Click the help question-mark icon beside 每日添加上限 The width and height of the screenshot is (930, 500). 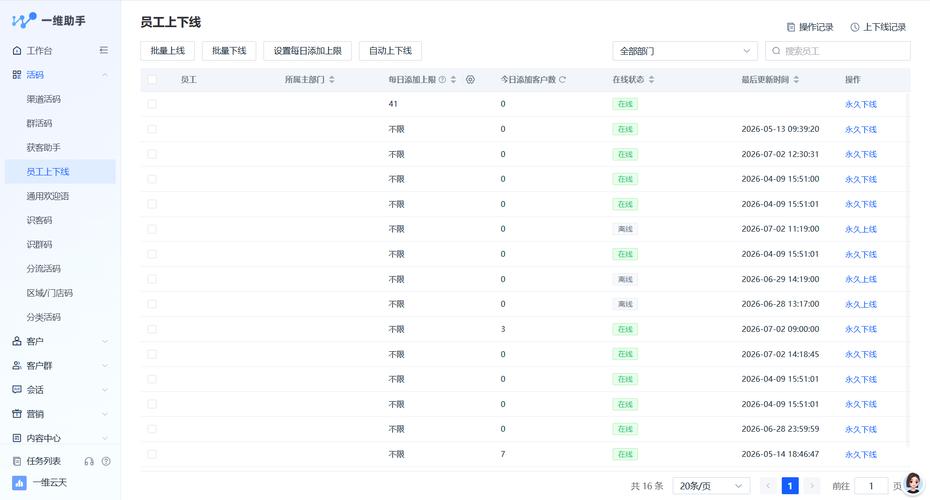442,79
